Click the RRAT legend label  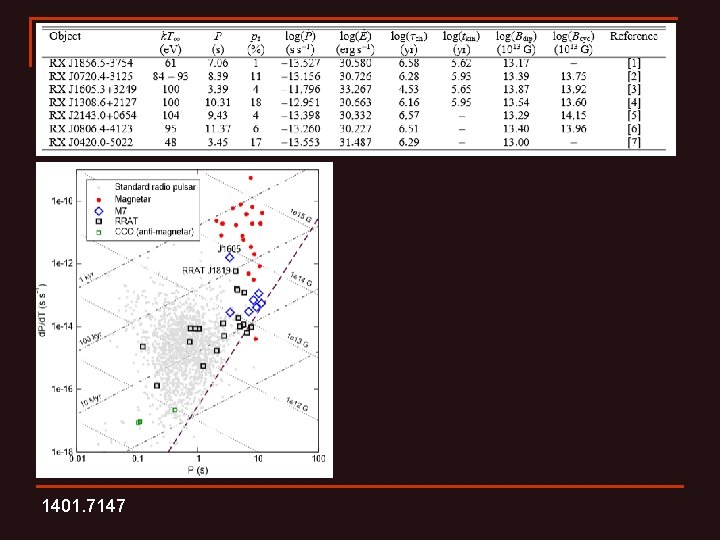coord(126,221)
